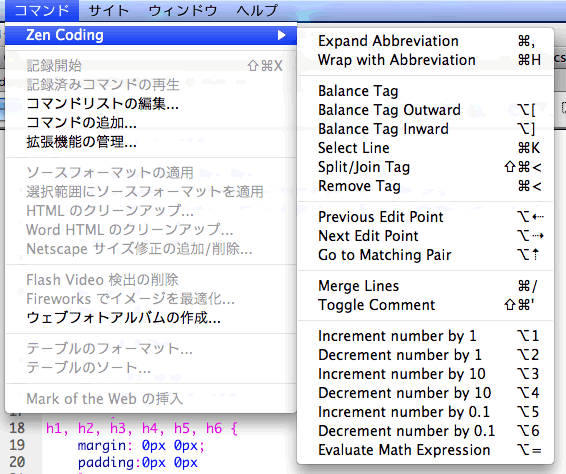
Task: Choose Evaluate Math Expression
Action: [x=425, y=450]
